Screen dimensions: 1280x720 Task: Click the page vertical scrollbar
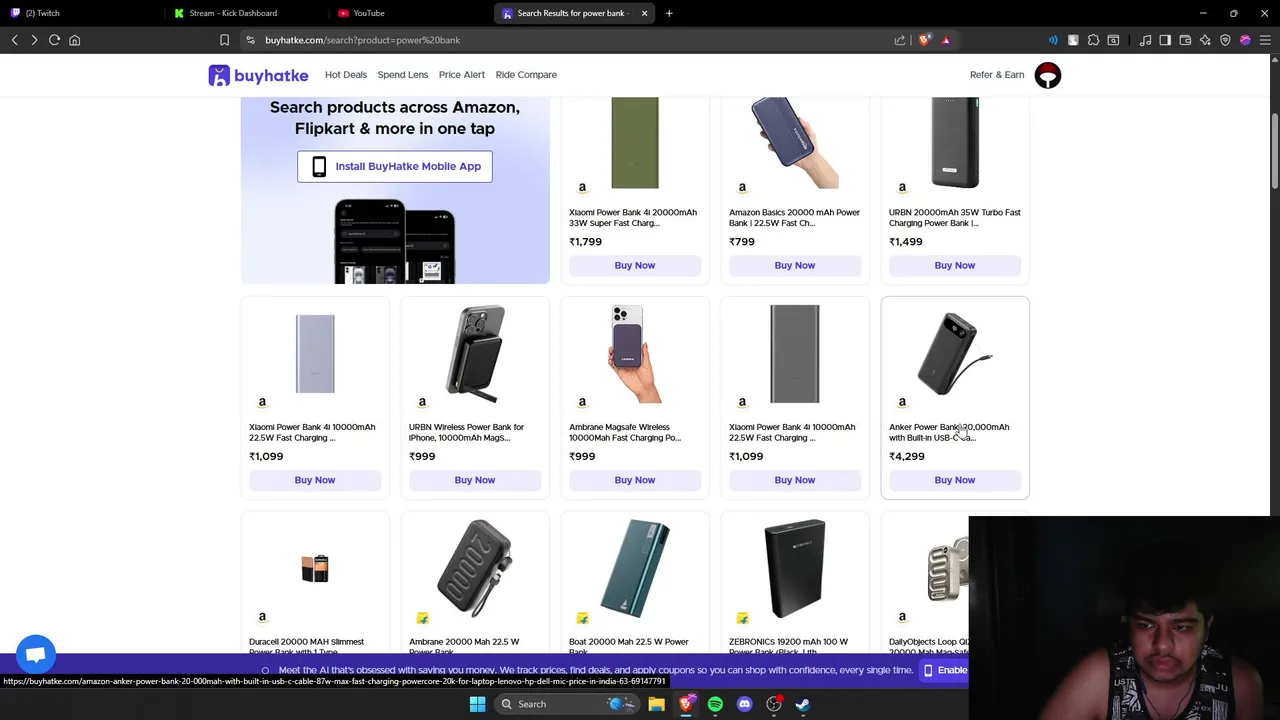tap(1275, 150)
